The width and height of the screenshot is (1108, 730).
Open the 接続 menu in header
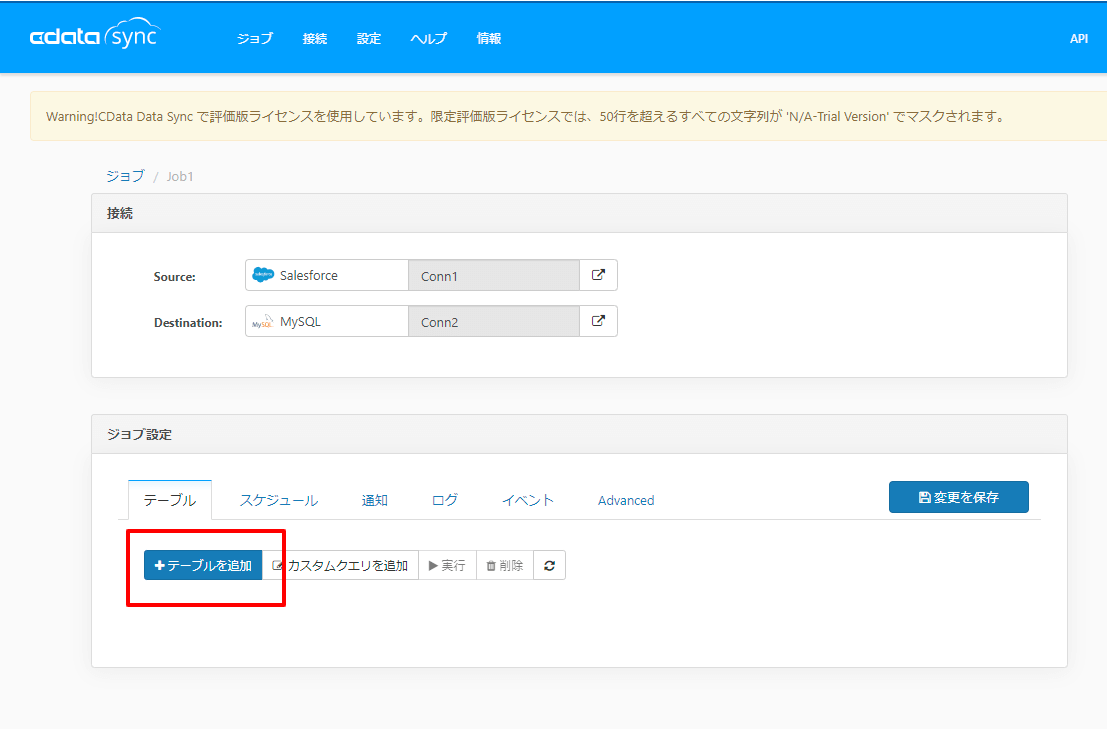pos(314,38)
